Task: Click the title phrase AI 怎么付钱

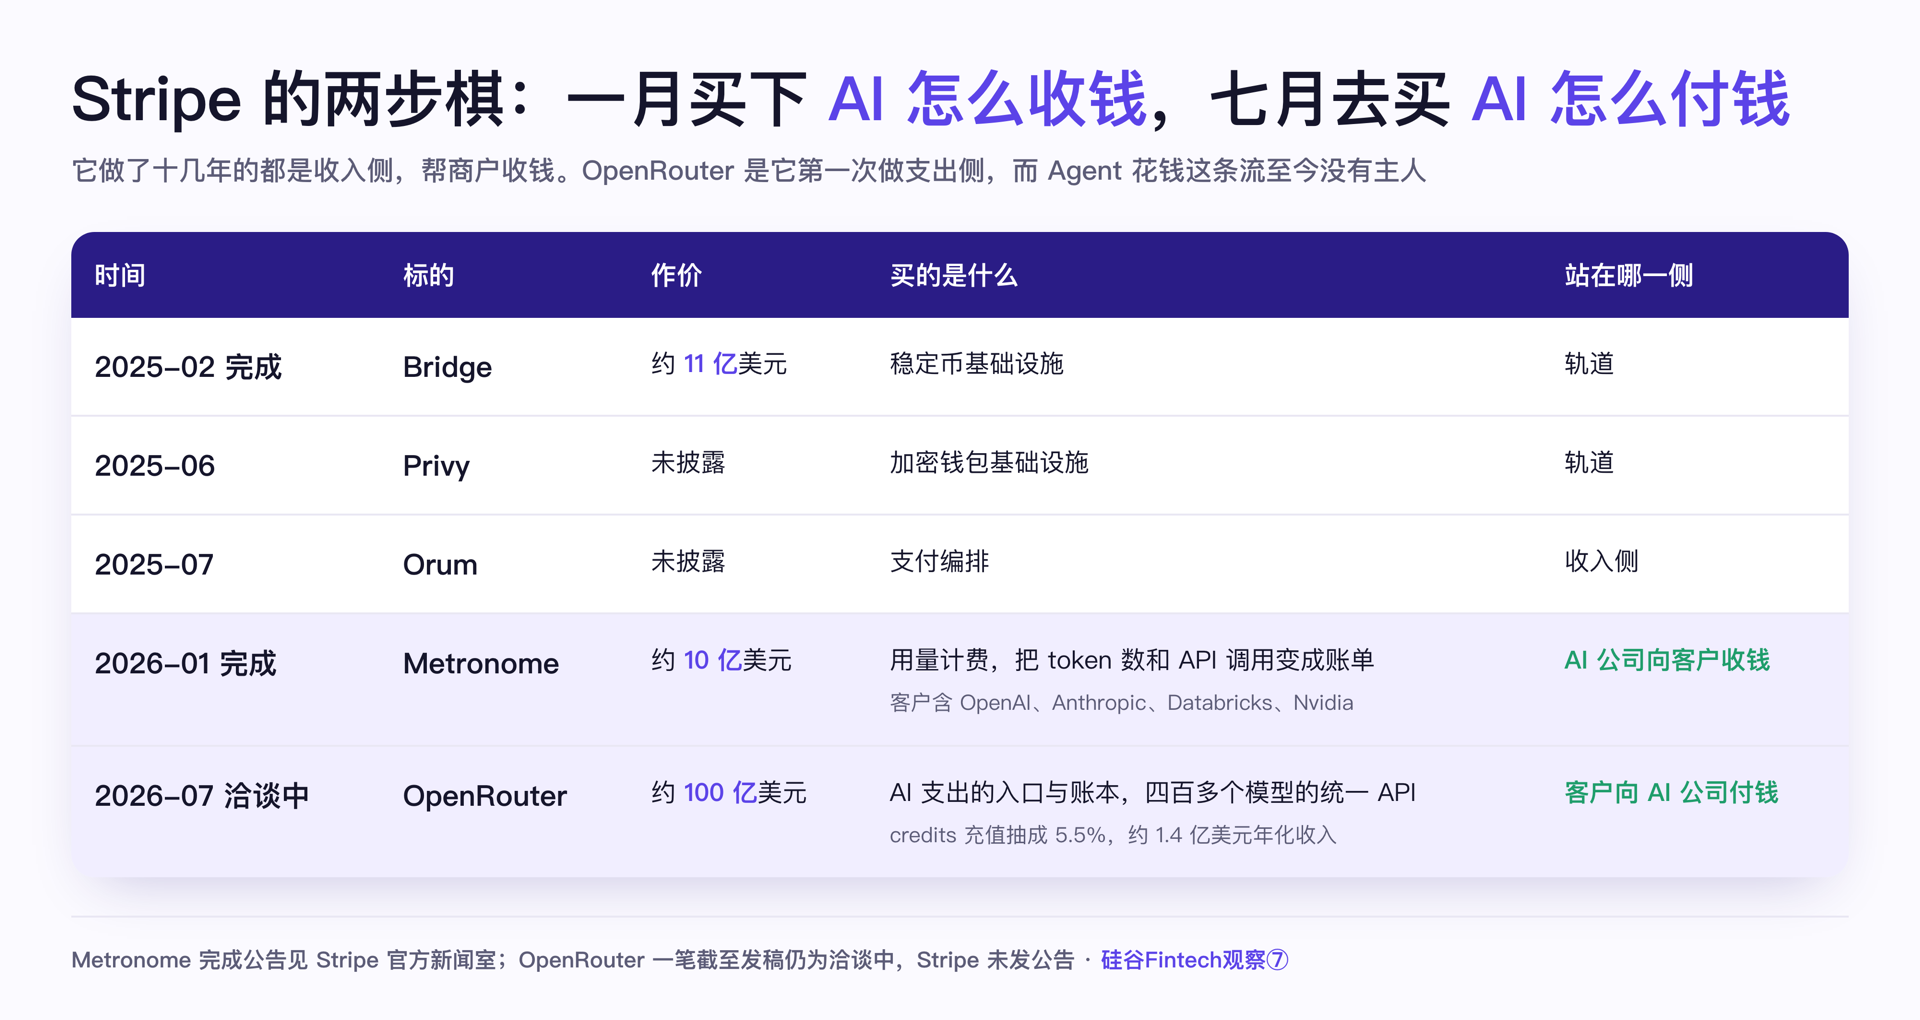Action: [1630, 100]
